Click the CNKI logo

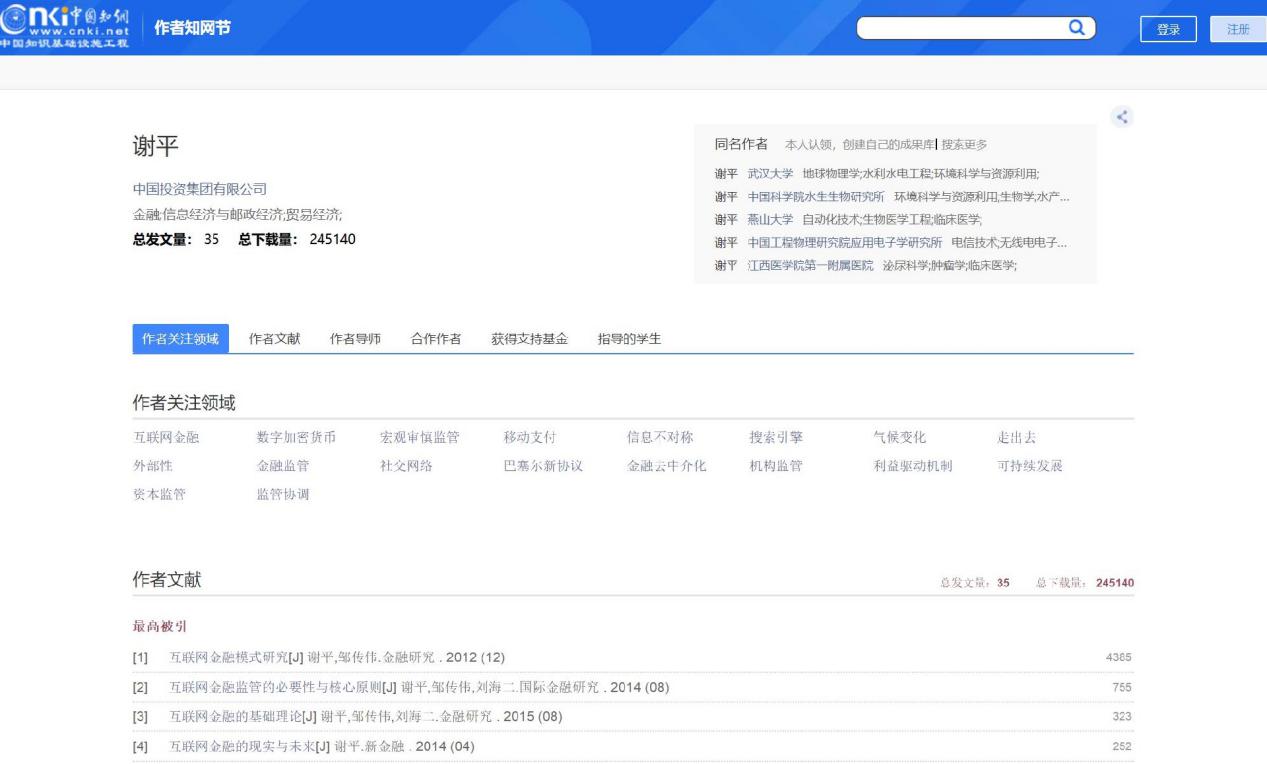click(65, 27)
